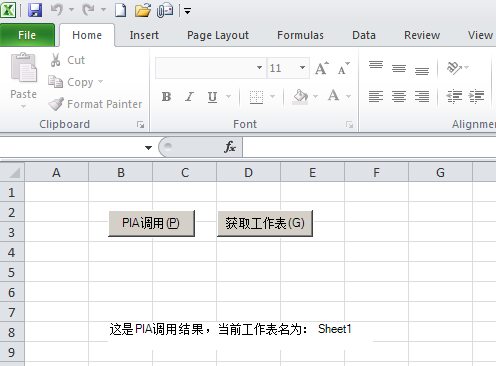
Task: Select Middle Align
Action: coord(399,68)
